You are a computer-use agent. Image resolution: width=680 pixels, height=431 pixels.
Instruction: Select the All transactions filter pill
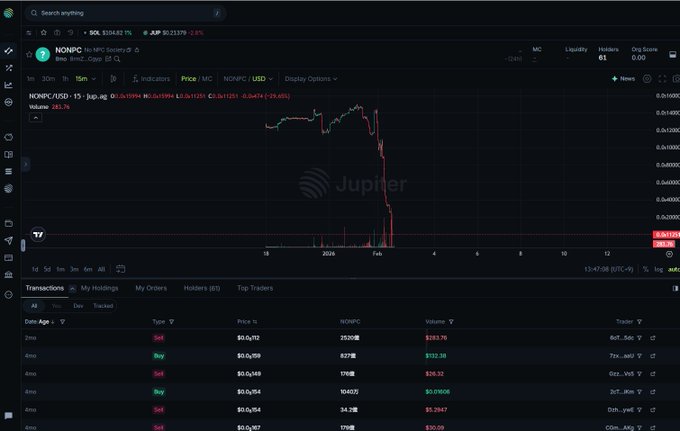34,306
